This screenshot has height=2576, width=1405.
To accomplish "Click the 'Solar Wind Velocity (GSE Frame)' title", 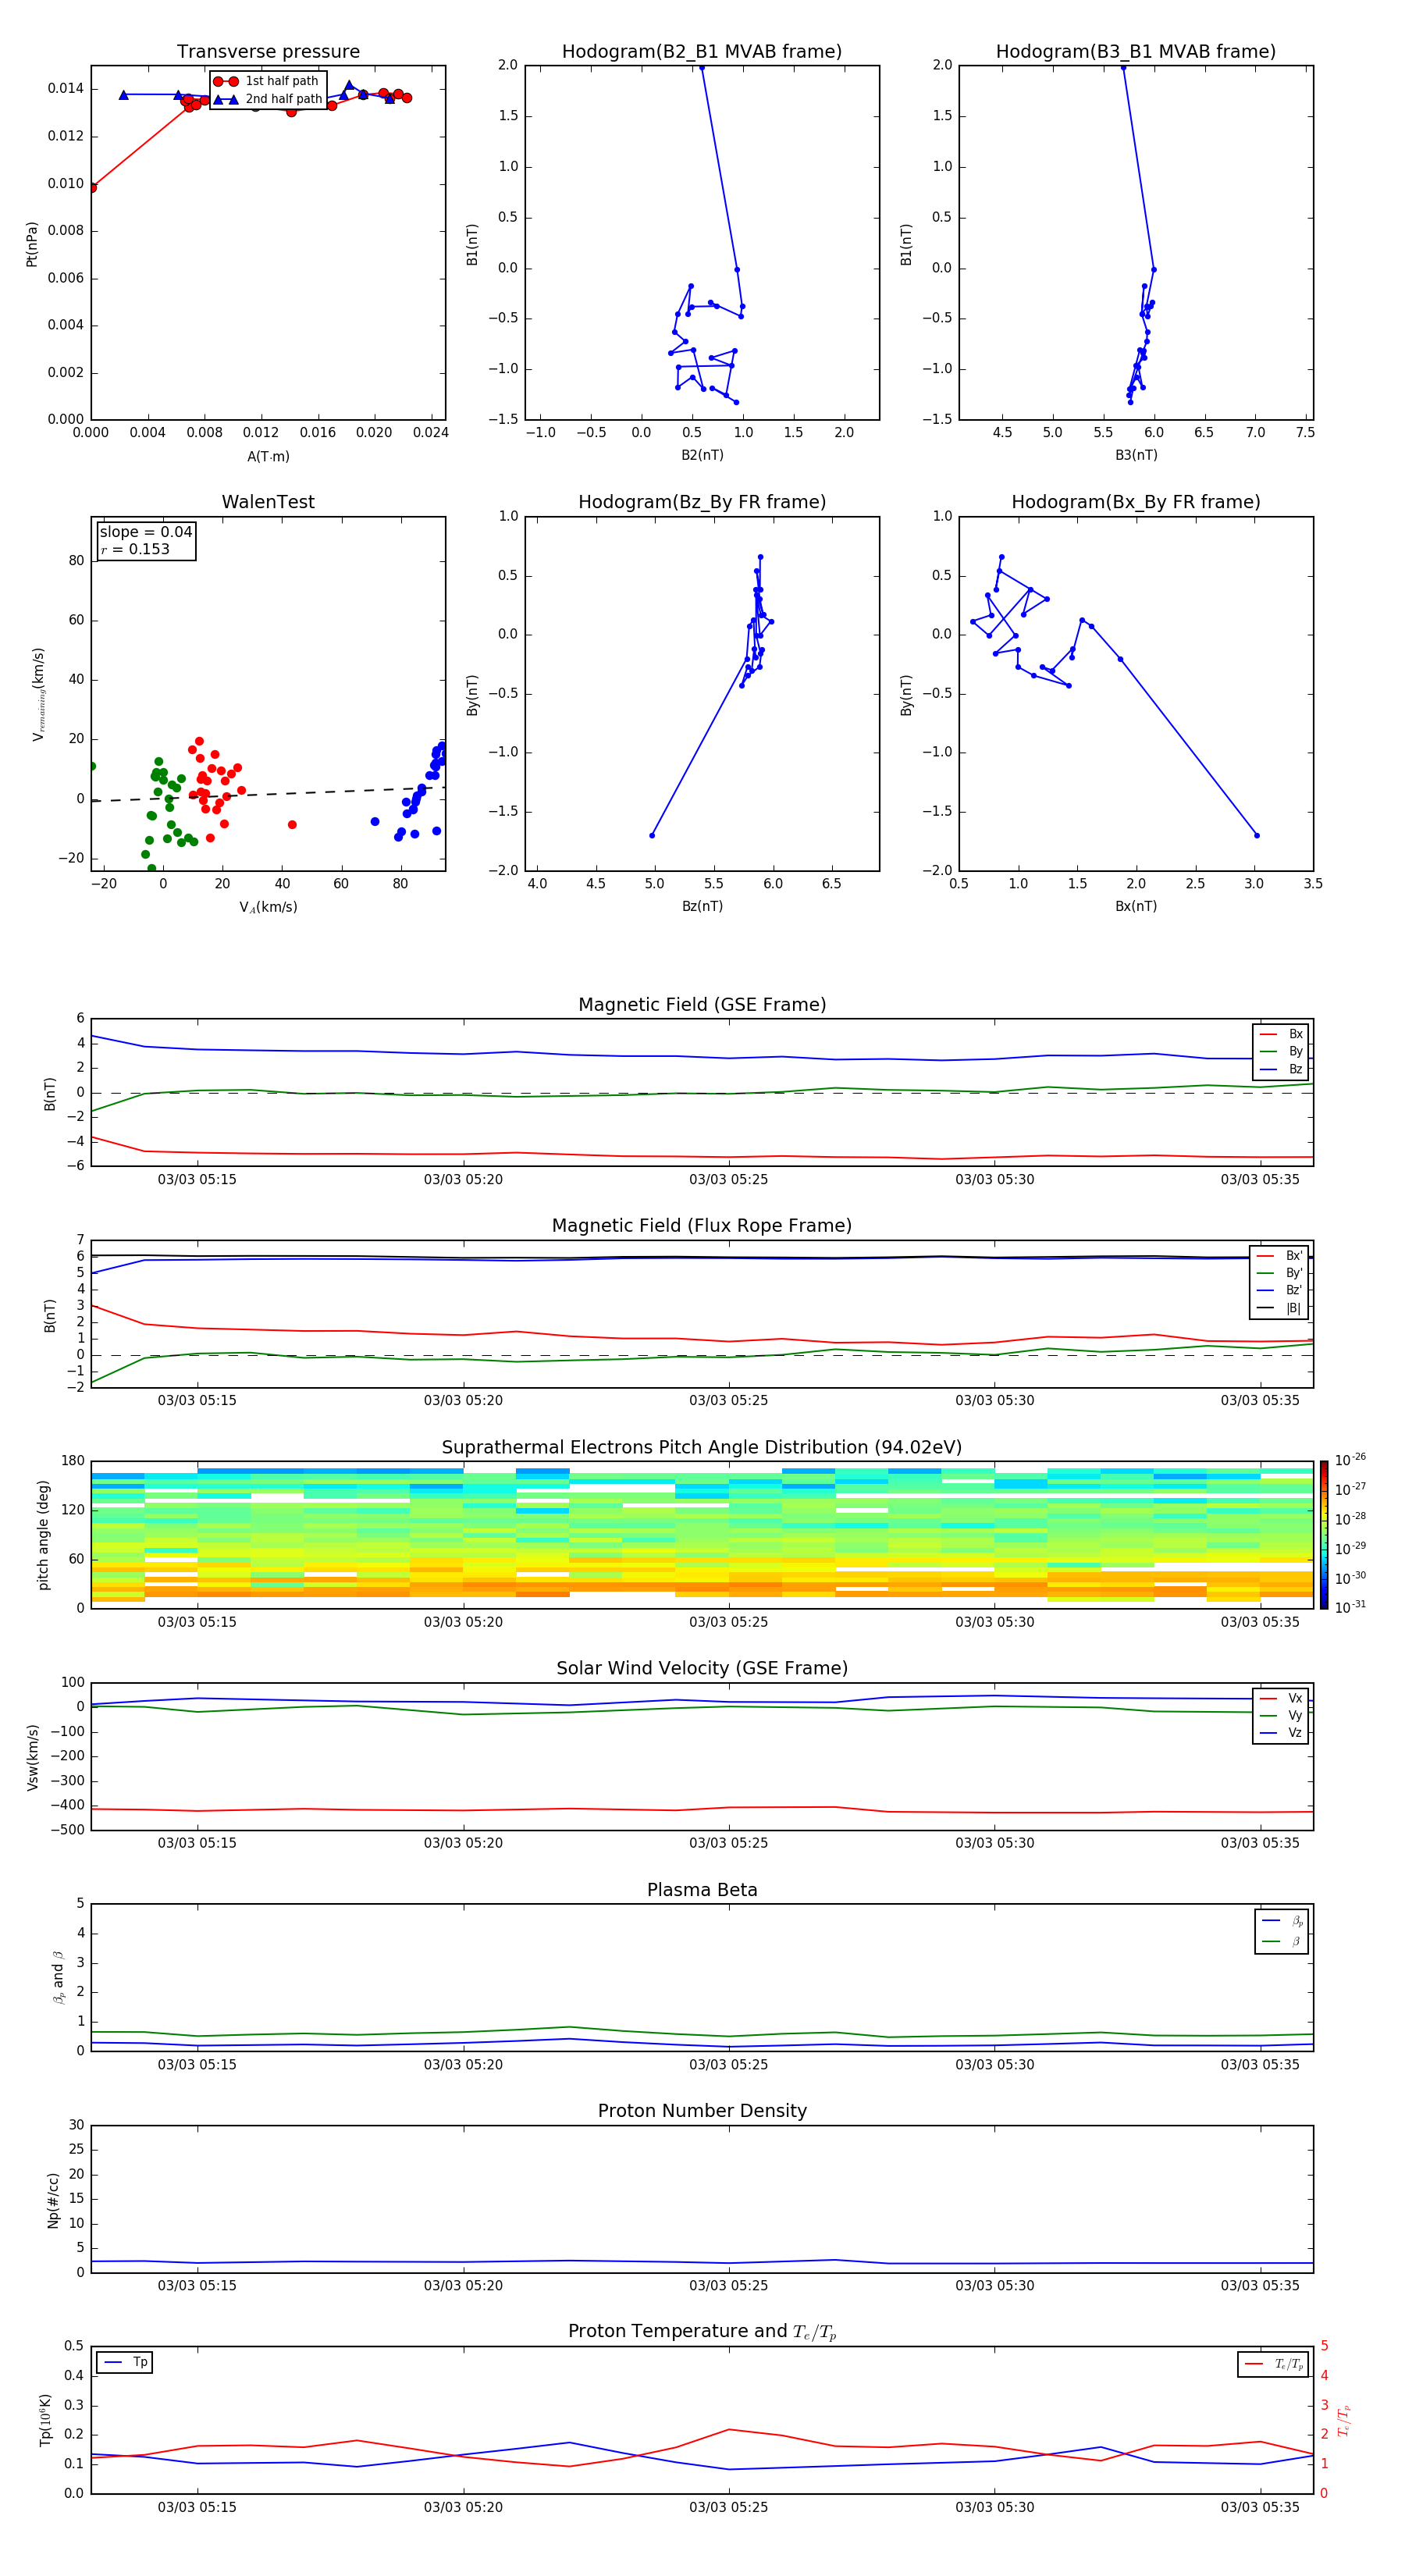I will [702, 1668].
